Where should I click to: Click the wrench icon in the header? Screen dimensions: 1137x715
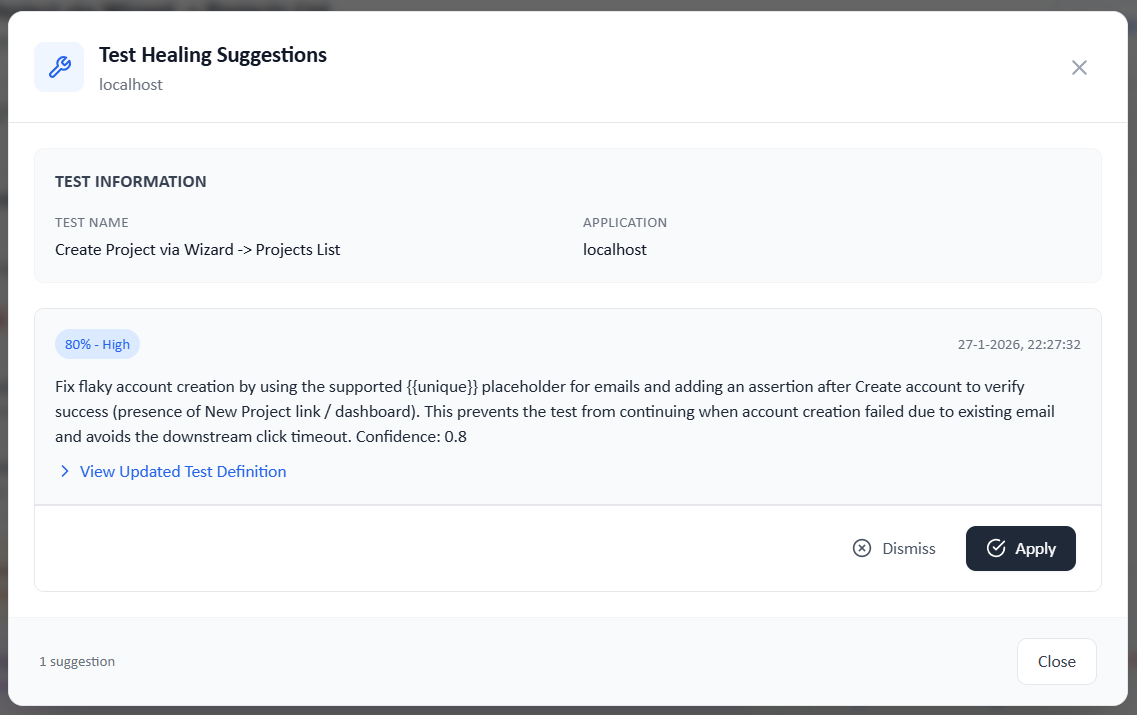pyautogui.click(x=59, y=67)
